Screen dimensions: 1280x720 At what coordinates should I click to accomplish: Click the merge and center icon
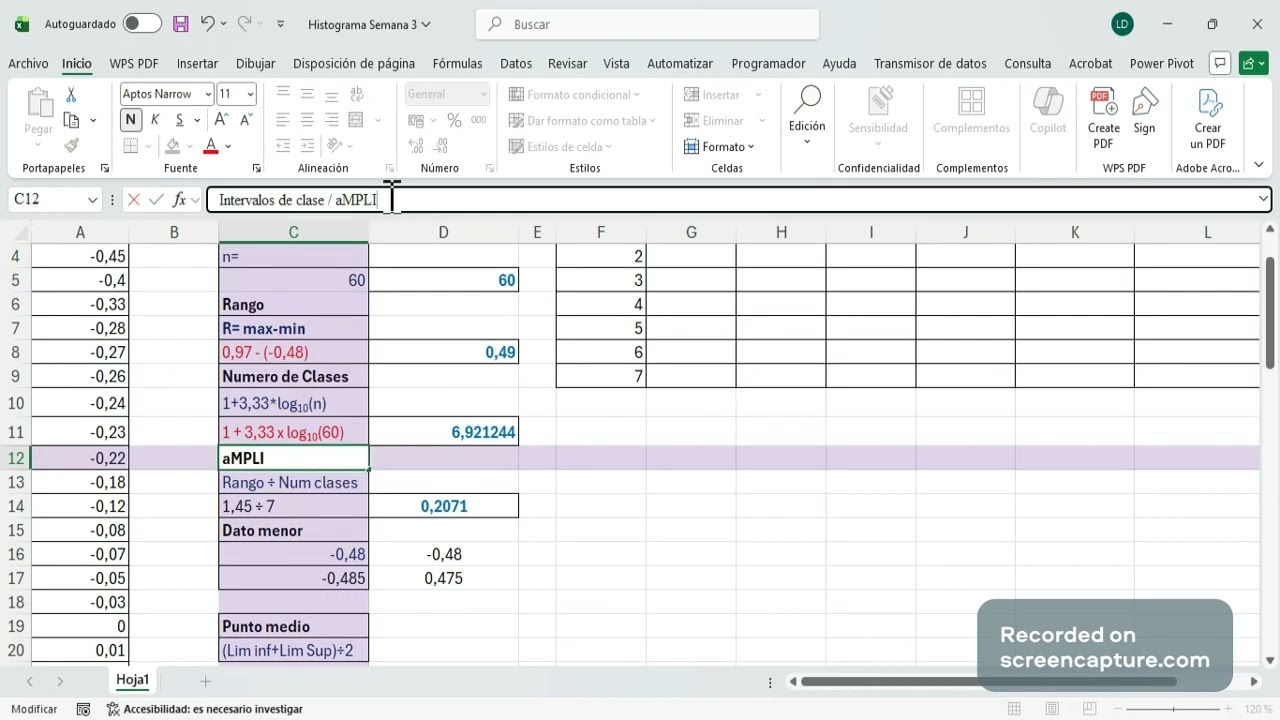356,120
